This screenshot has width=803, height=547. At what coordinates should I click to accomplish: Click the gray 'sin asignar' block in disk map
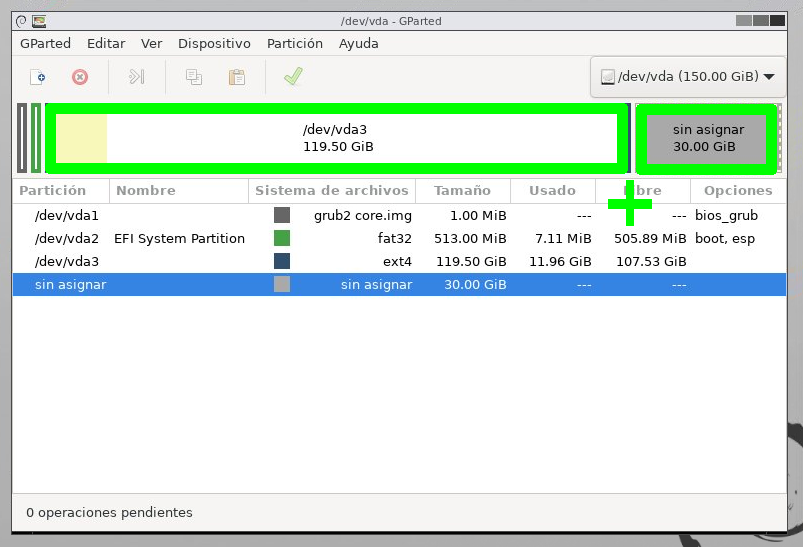(707, 138)
